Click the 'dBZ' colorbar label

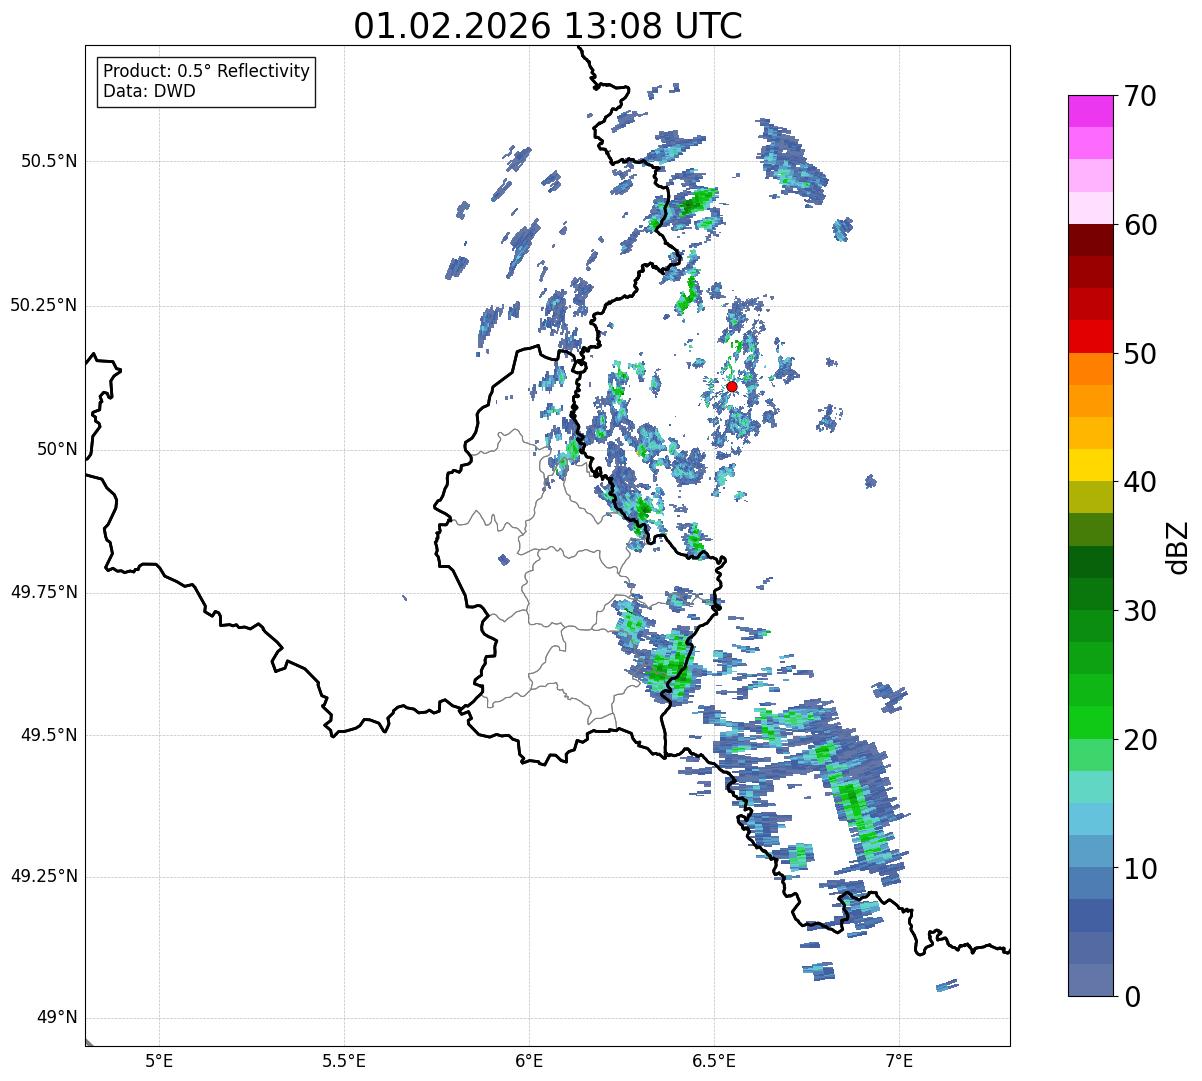1178,546
